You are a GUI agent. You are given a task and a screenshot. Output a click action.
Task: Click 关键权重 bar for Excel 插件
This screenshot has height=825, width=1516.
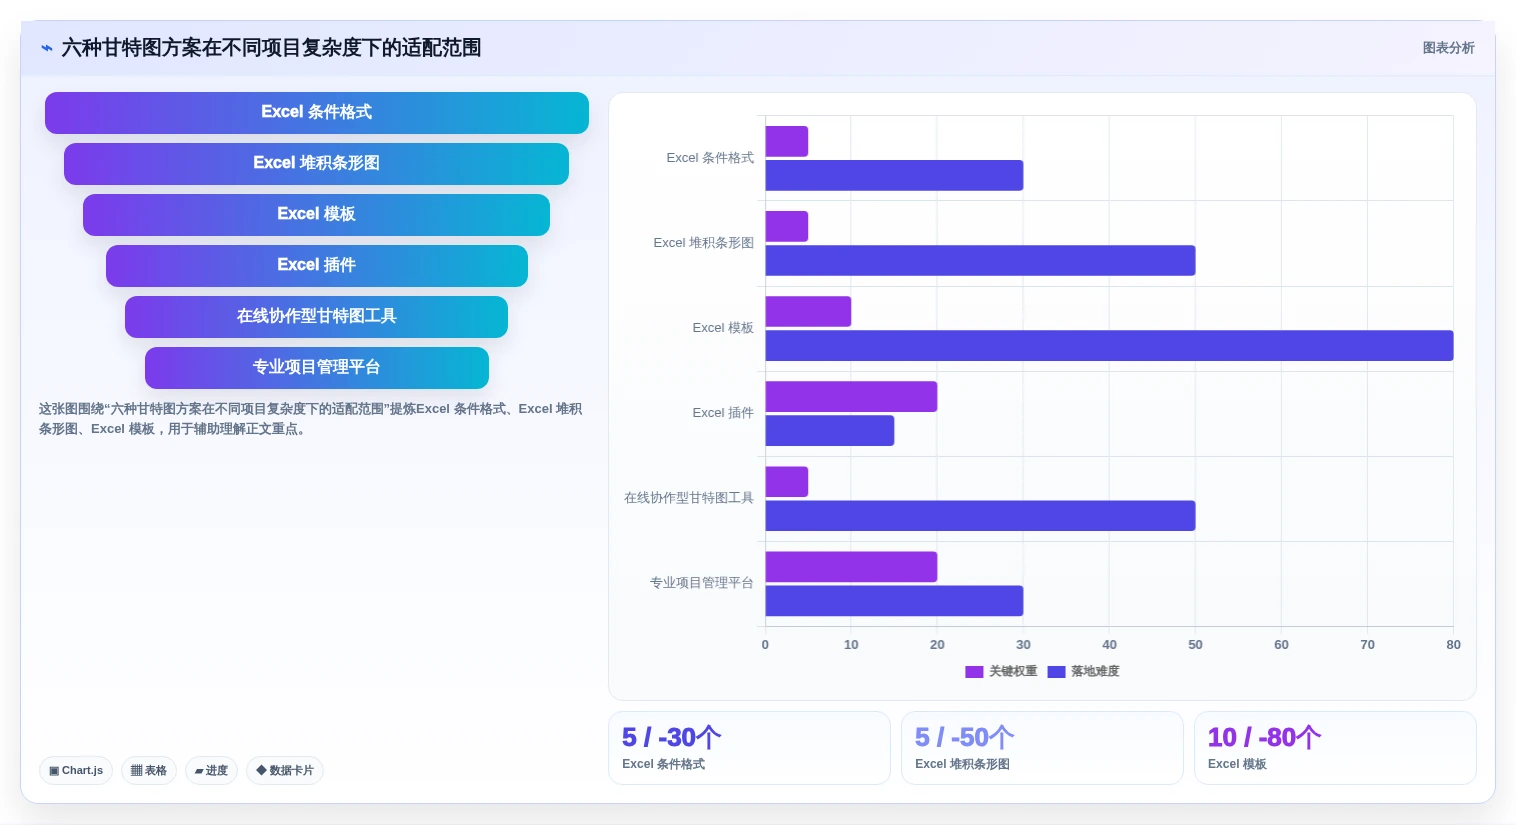pos(851,396)
